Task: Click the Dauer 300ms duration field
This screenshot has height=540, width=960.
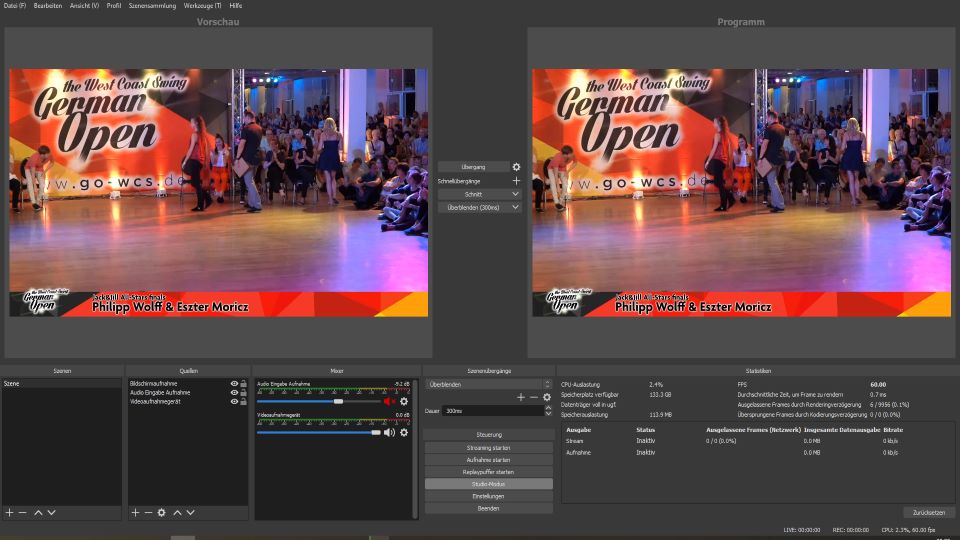Action: click(490, 411)
